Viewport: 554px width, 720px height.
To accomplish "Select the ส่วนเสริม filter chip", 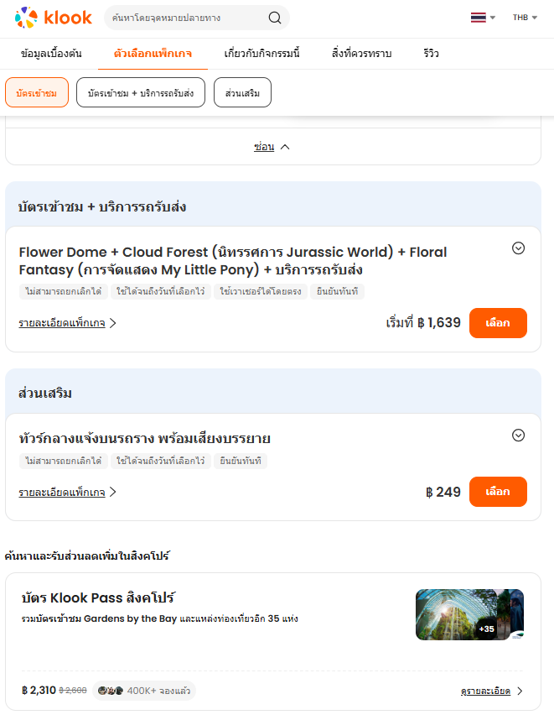I will 243,92.
